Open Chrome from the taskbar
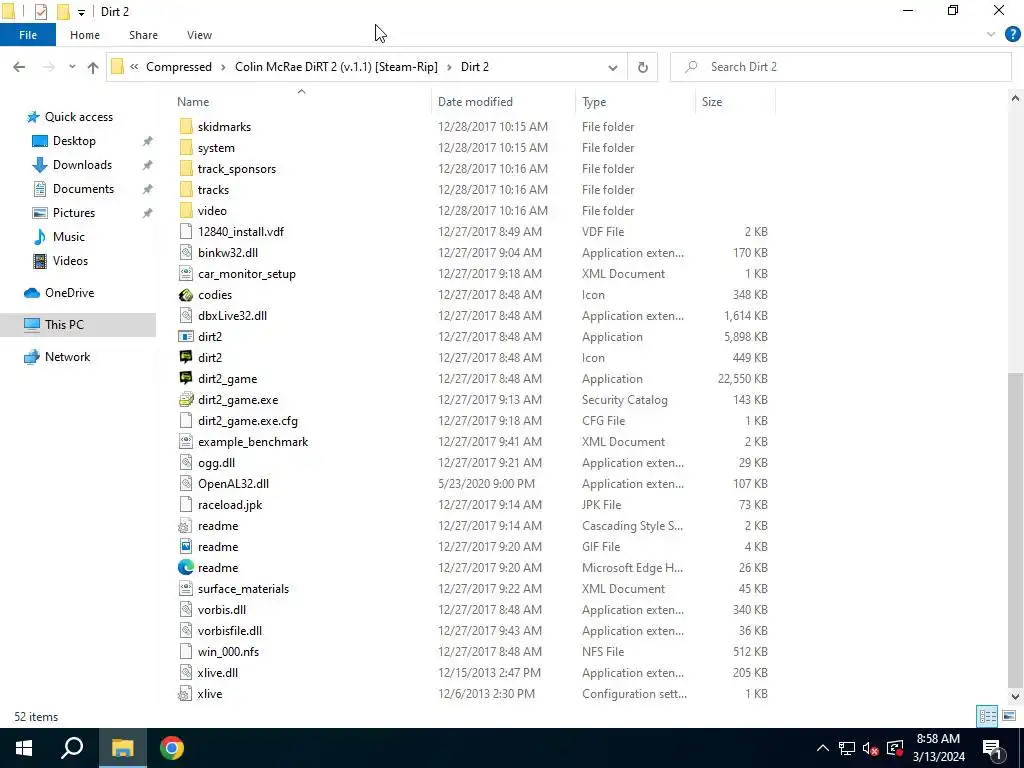1024x768 pixels. click(172, 748)
